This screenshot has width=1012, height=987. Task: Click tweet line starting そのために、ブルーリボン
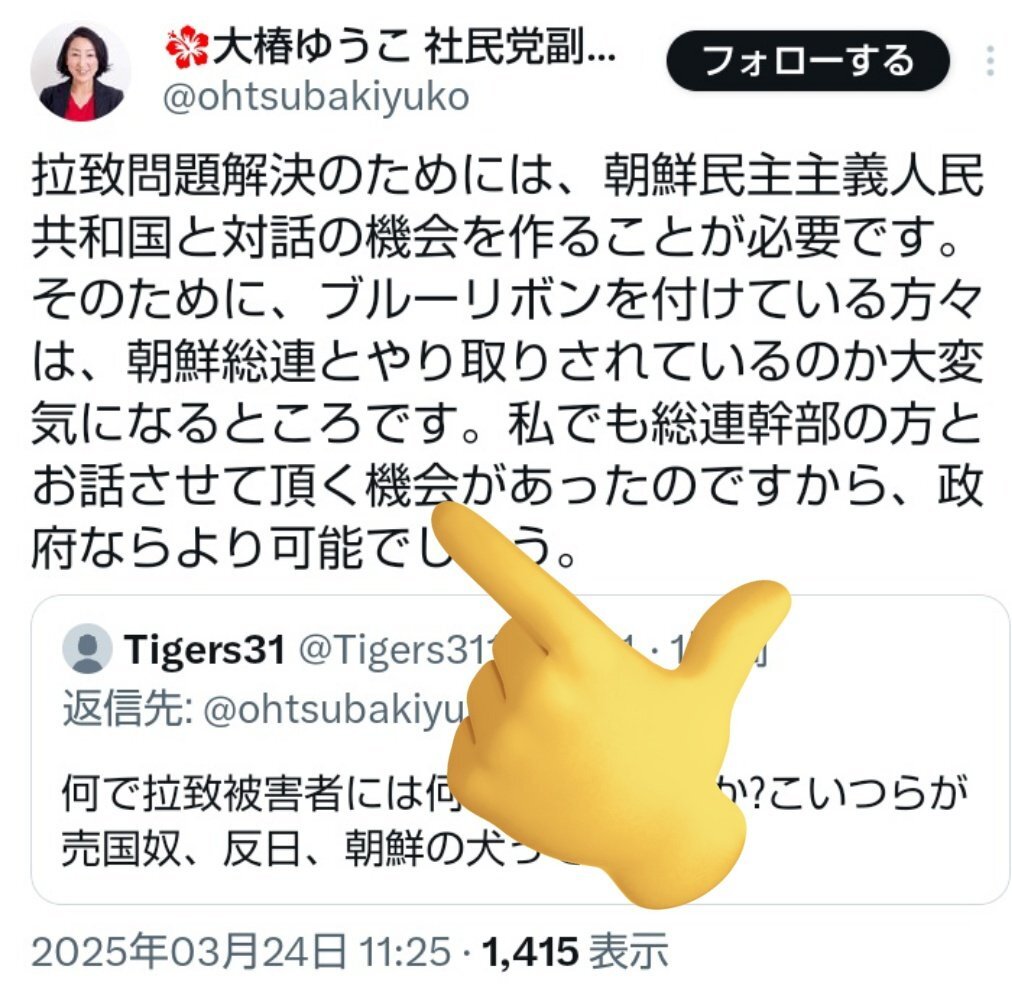click(507, 300)
